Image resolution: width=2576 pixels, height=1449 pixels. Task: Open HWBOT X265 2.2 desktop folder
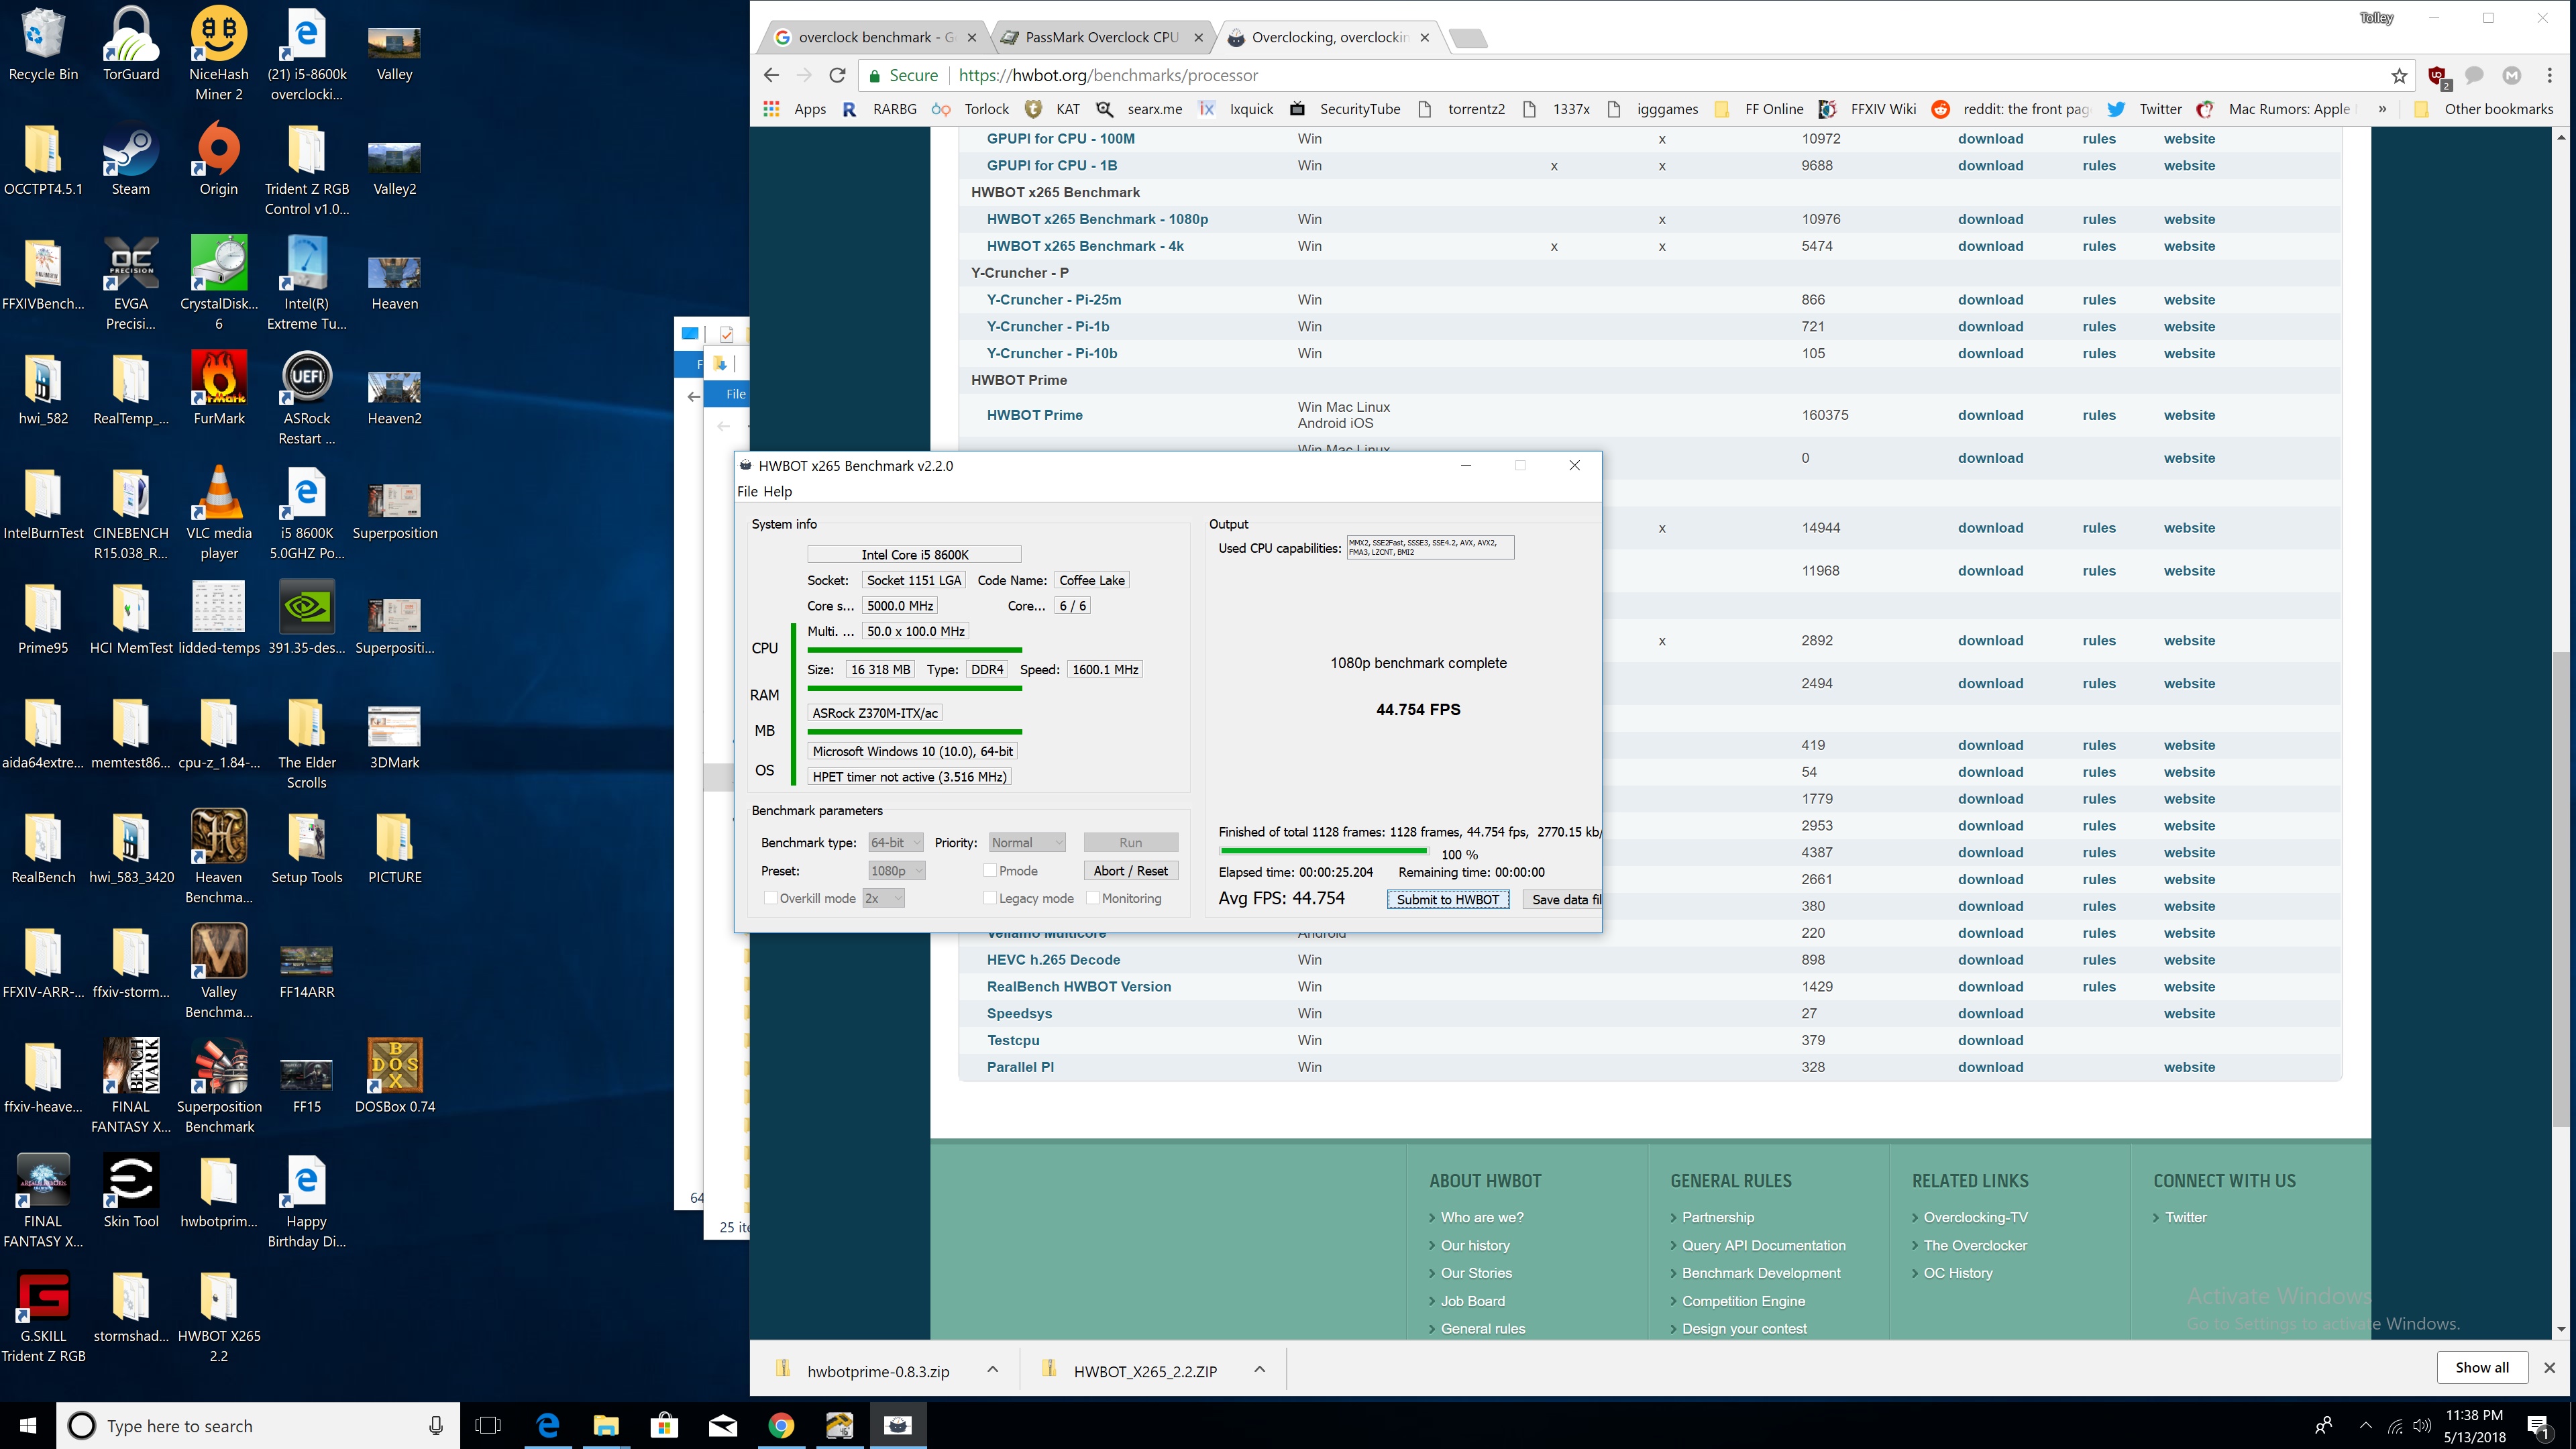[x=219, y=1317]
